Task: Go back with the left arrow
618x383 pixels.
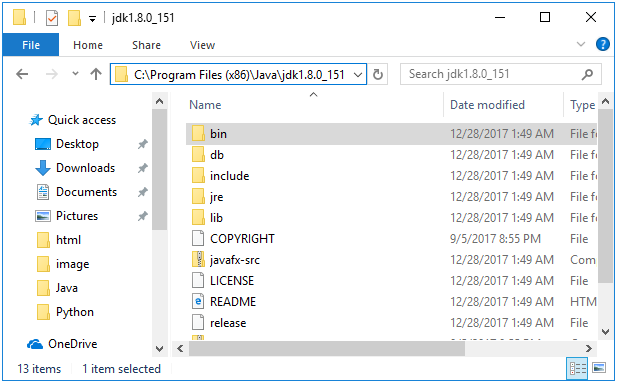Action: (x=22, y=74)
